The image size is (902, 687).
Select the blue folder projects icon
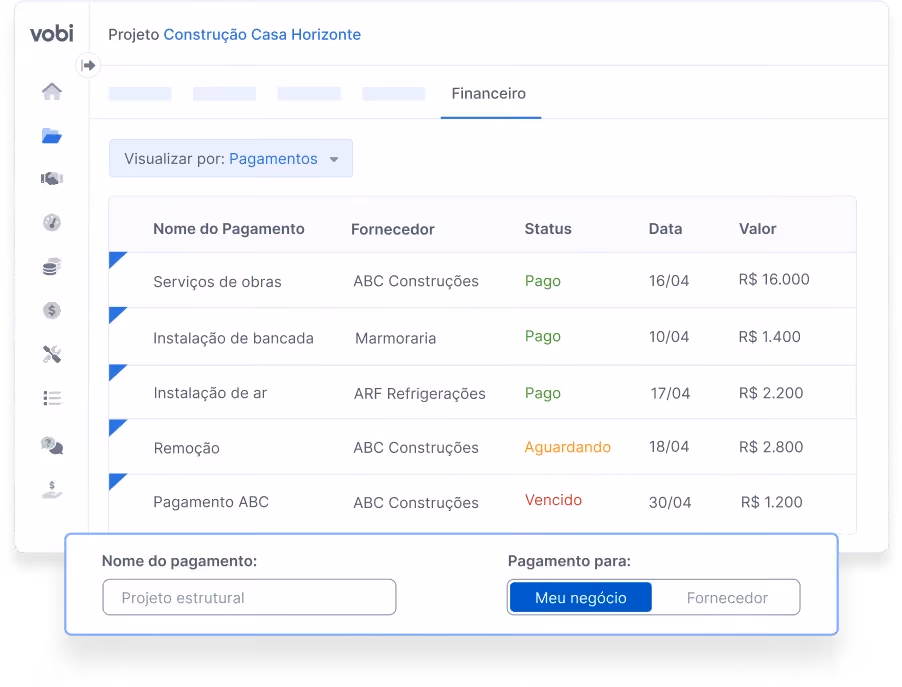[52, 136]
